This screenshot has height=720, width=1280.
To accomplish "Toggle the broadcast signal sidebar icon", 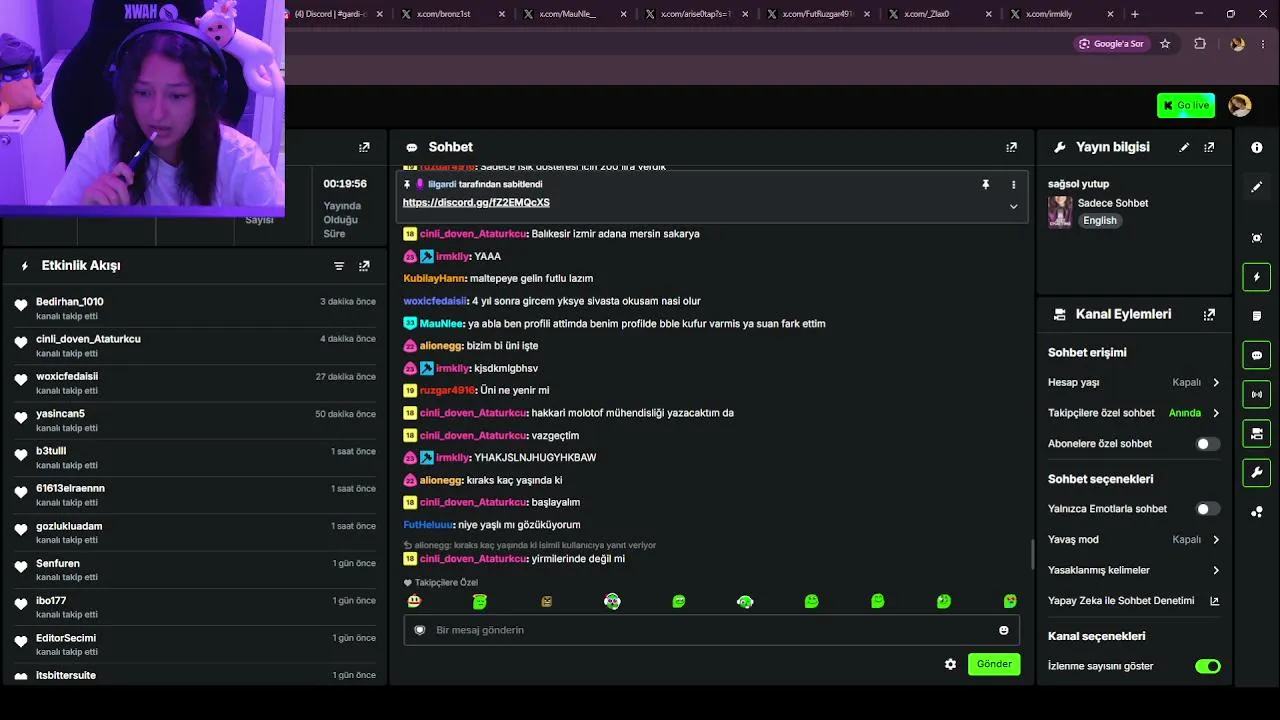I will point(1257,394).
